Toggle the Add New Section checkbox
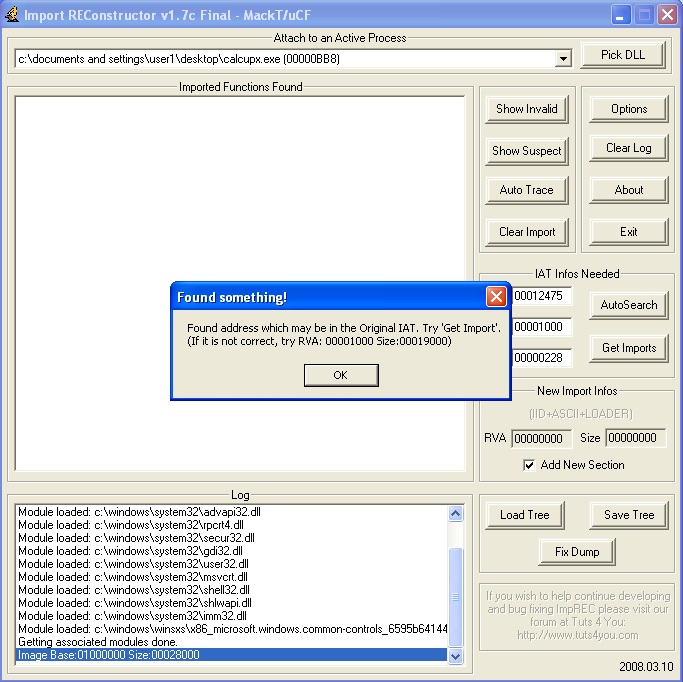This screenshot has width=683, height=682. click(529, 465)
